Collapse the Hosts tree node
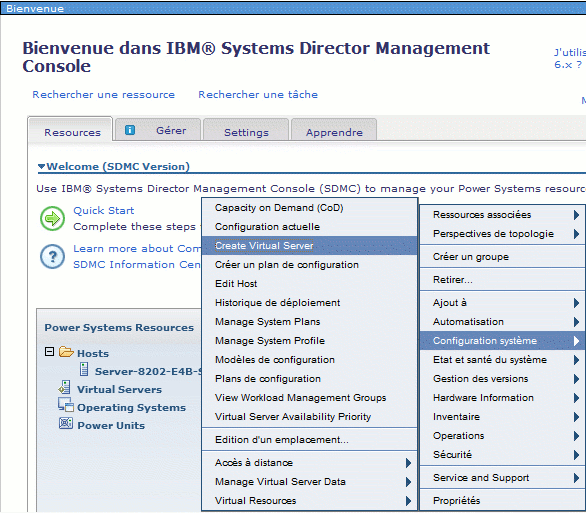The image size is (586, 513). 49,352
